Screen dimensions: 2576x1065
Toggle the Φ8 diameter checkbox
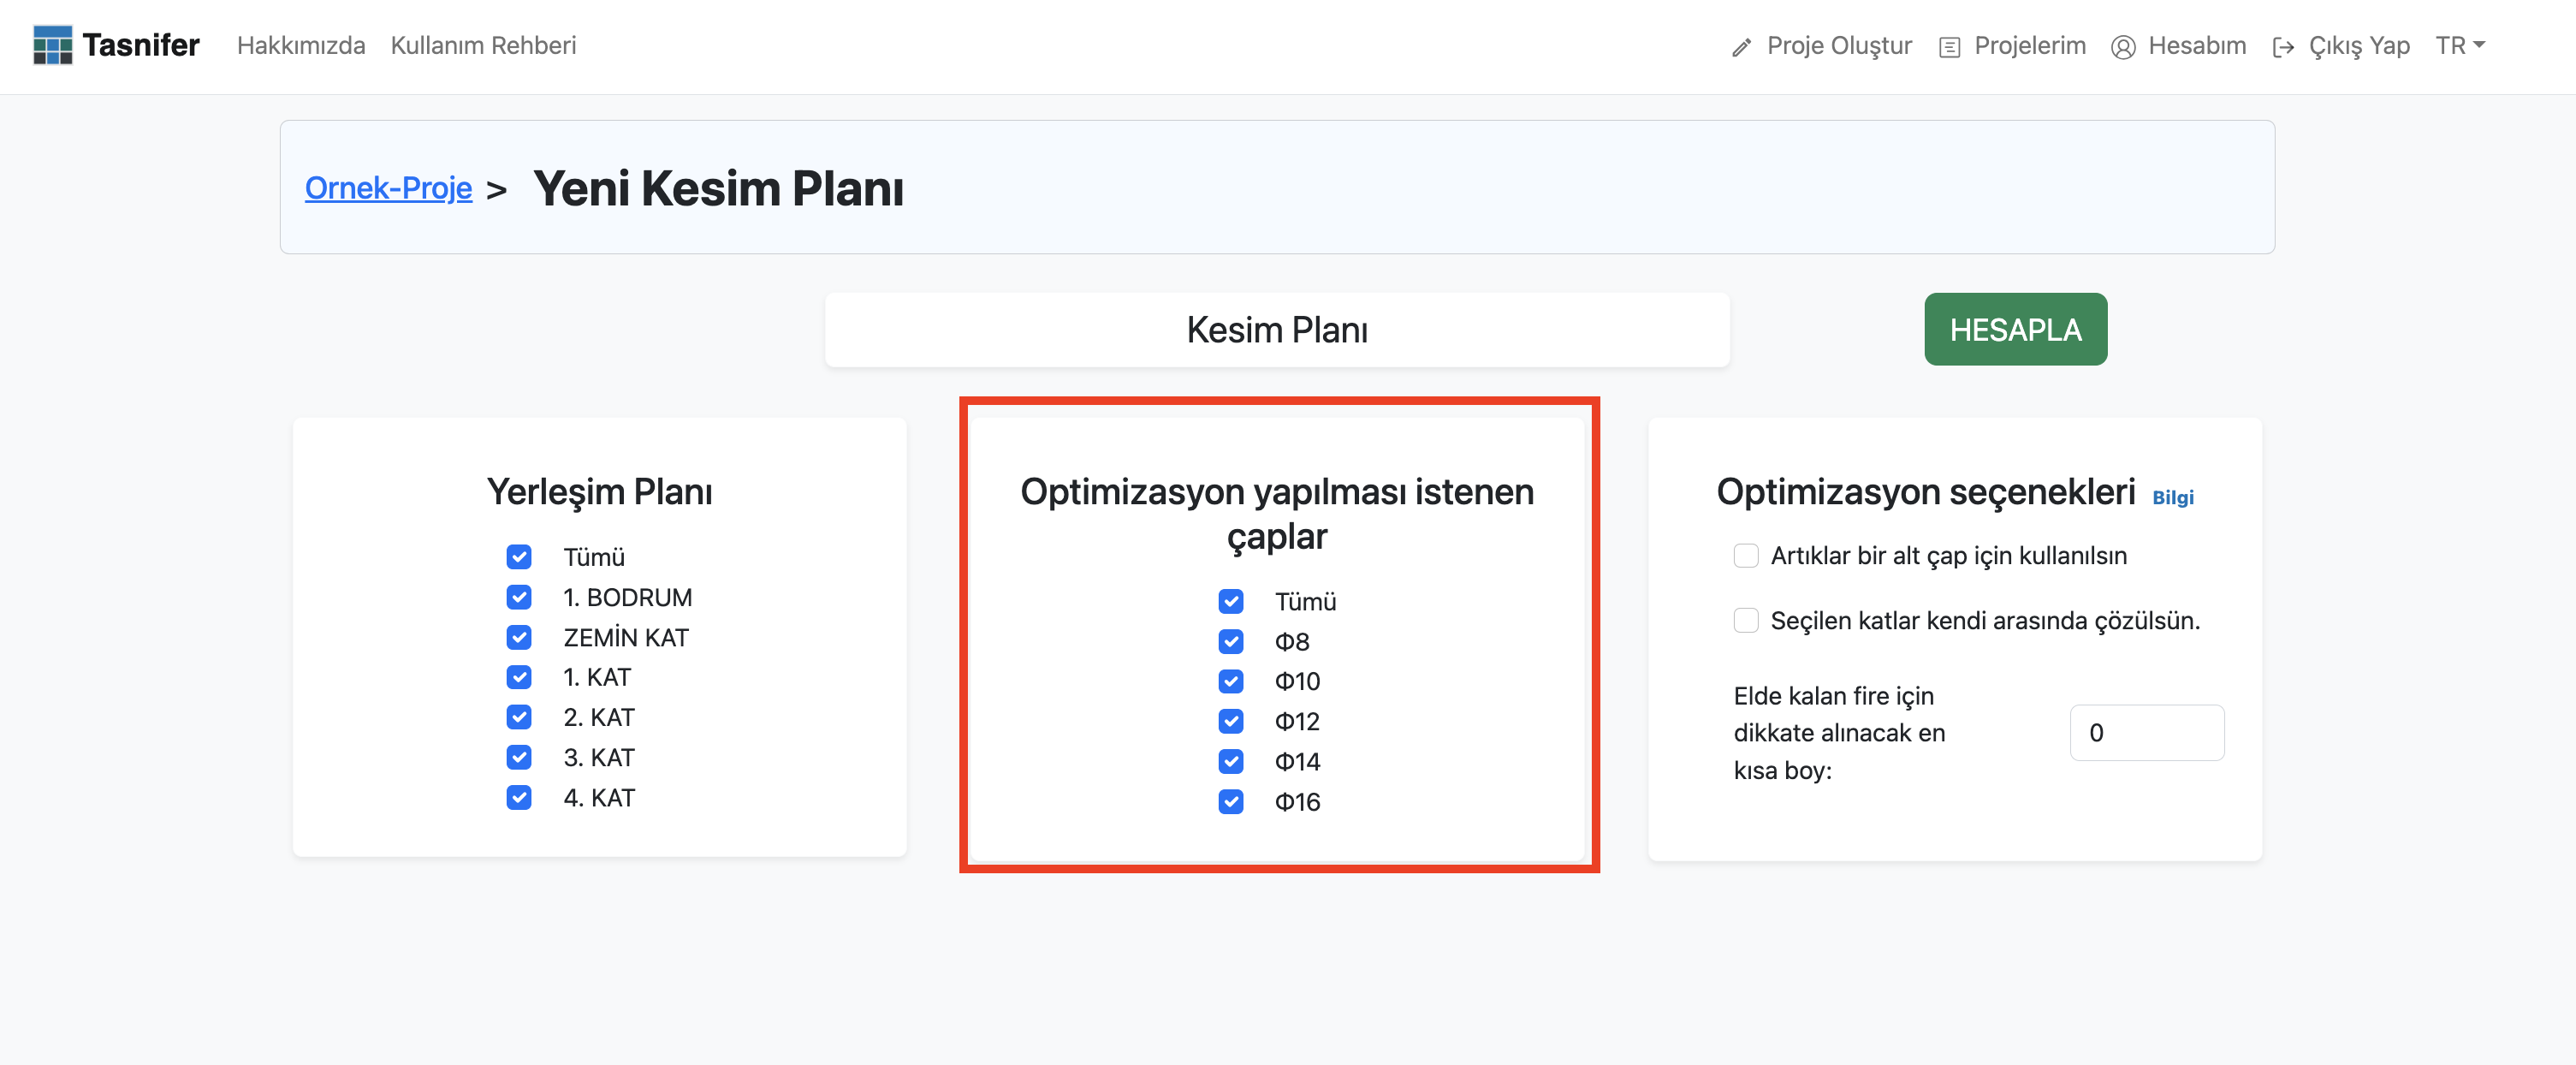pyautogui.click(x=1231, y=641)
